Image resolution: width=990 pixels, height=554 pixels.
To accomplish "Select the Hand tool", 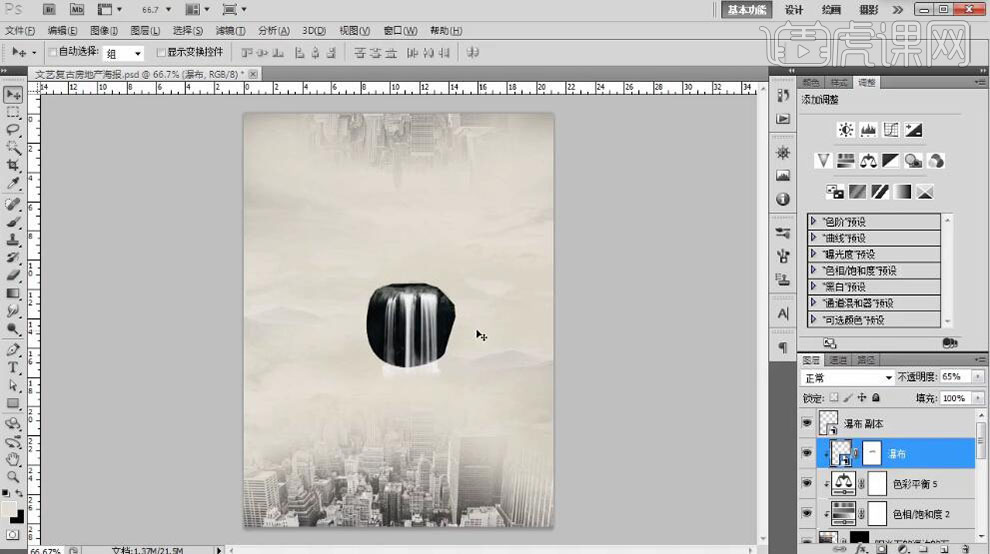I will pos(13,459).
